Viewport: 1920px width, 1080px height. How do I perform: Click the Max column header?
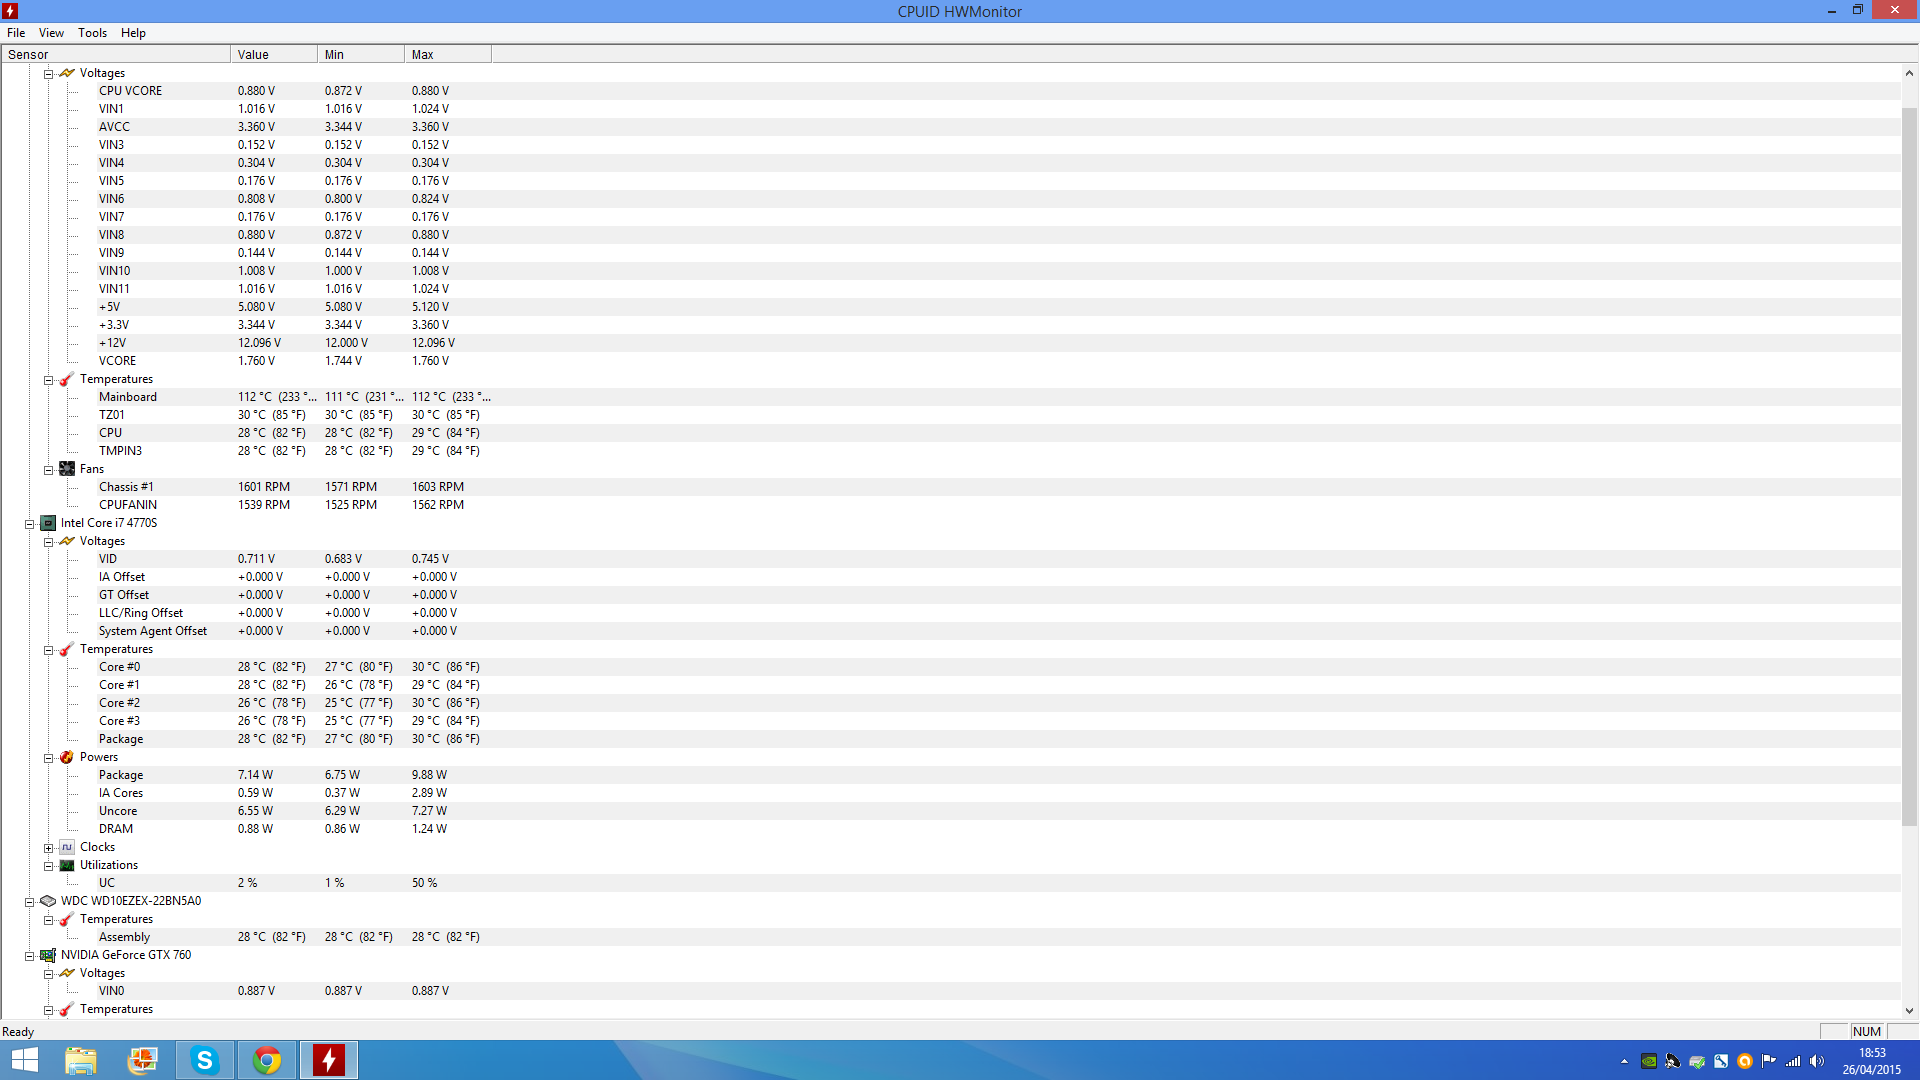tap(447, 55)
